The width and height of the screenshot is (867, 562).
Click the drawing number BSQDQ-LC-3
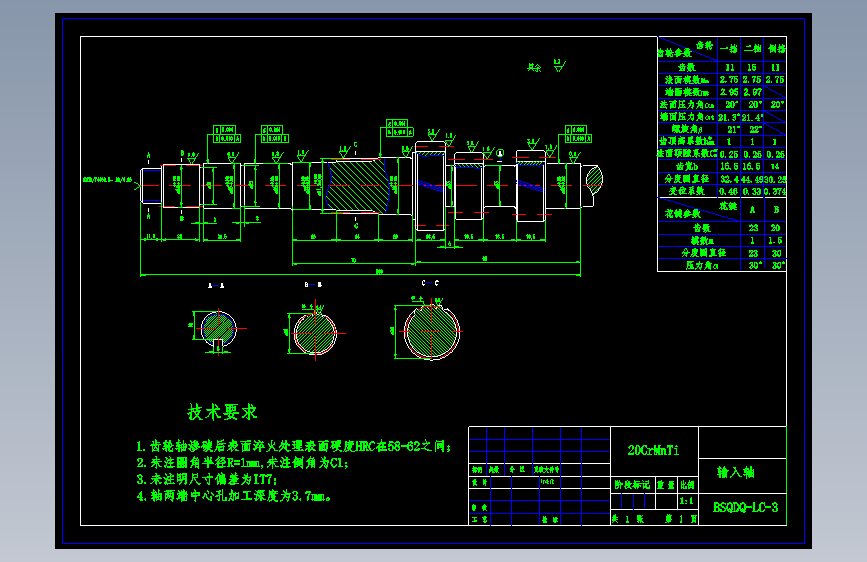tap(745, 507)
